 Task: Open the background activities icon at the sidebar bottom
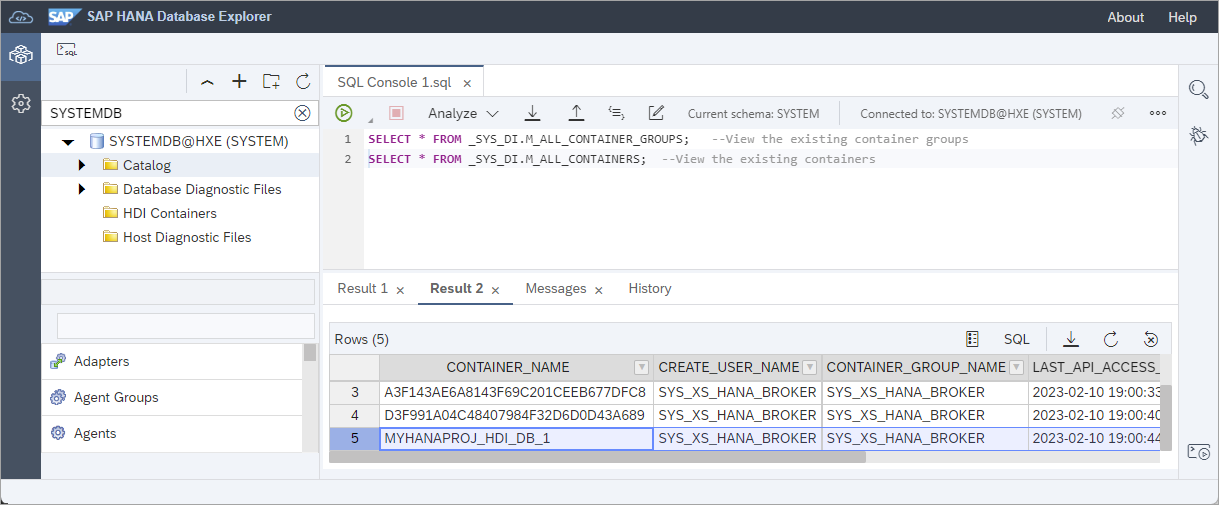click(1198, 452)
